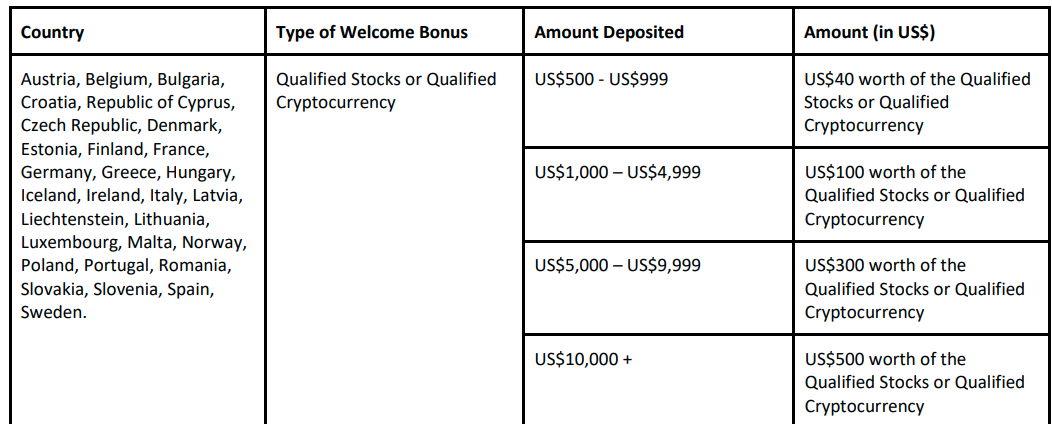Click the Type of Welcome Bonus header
The width and height of the screenshot is (1052, 424).
[371, 32]
